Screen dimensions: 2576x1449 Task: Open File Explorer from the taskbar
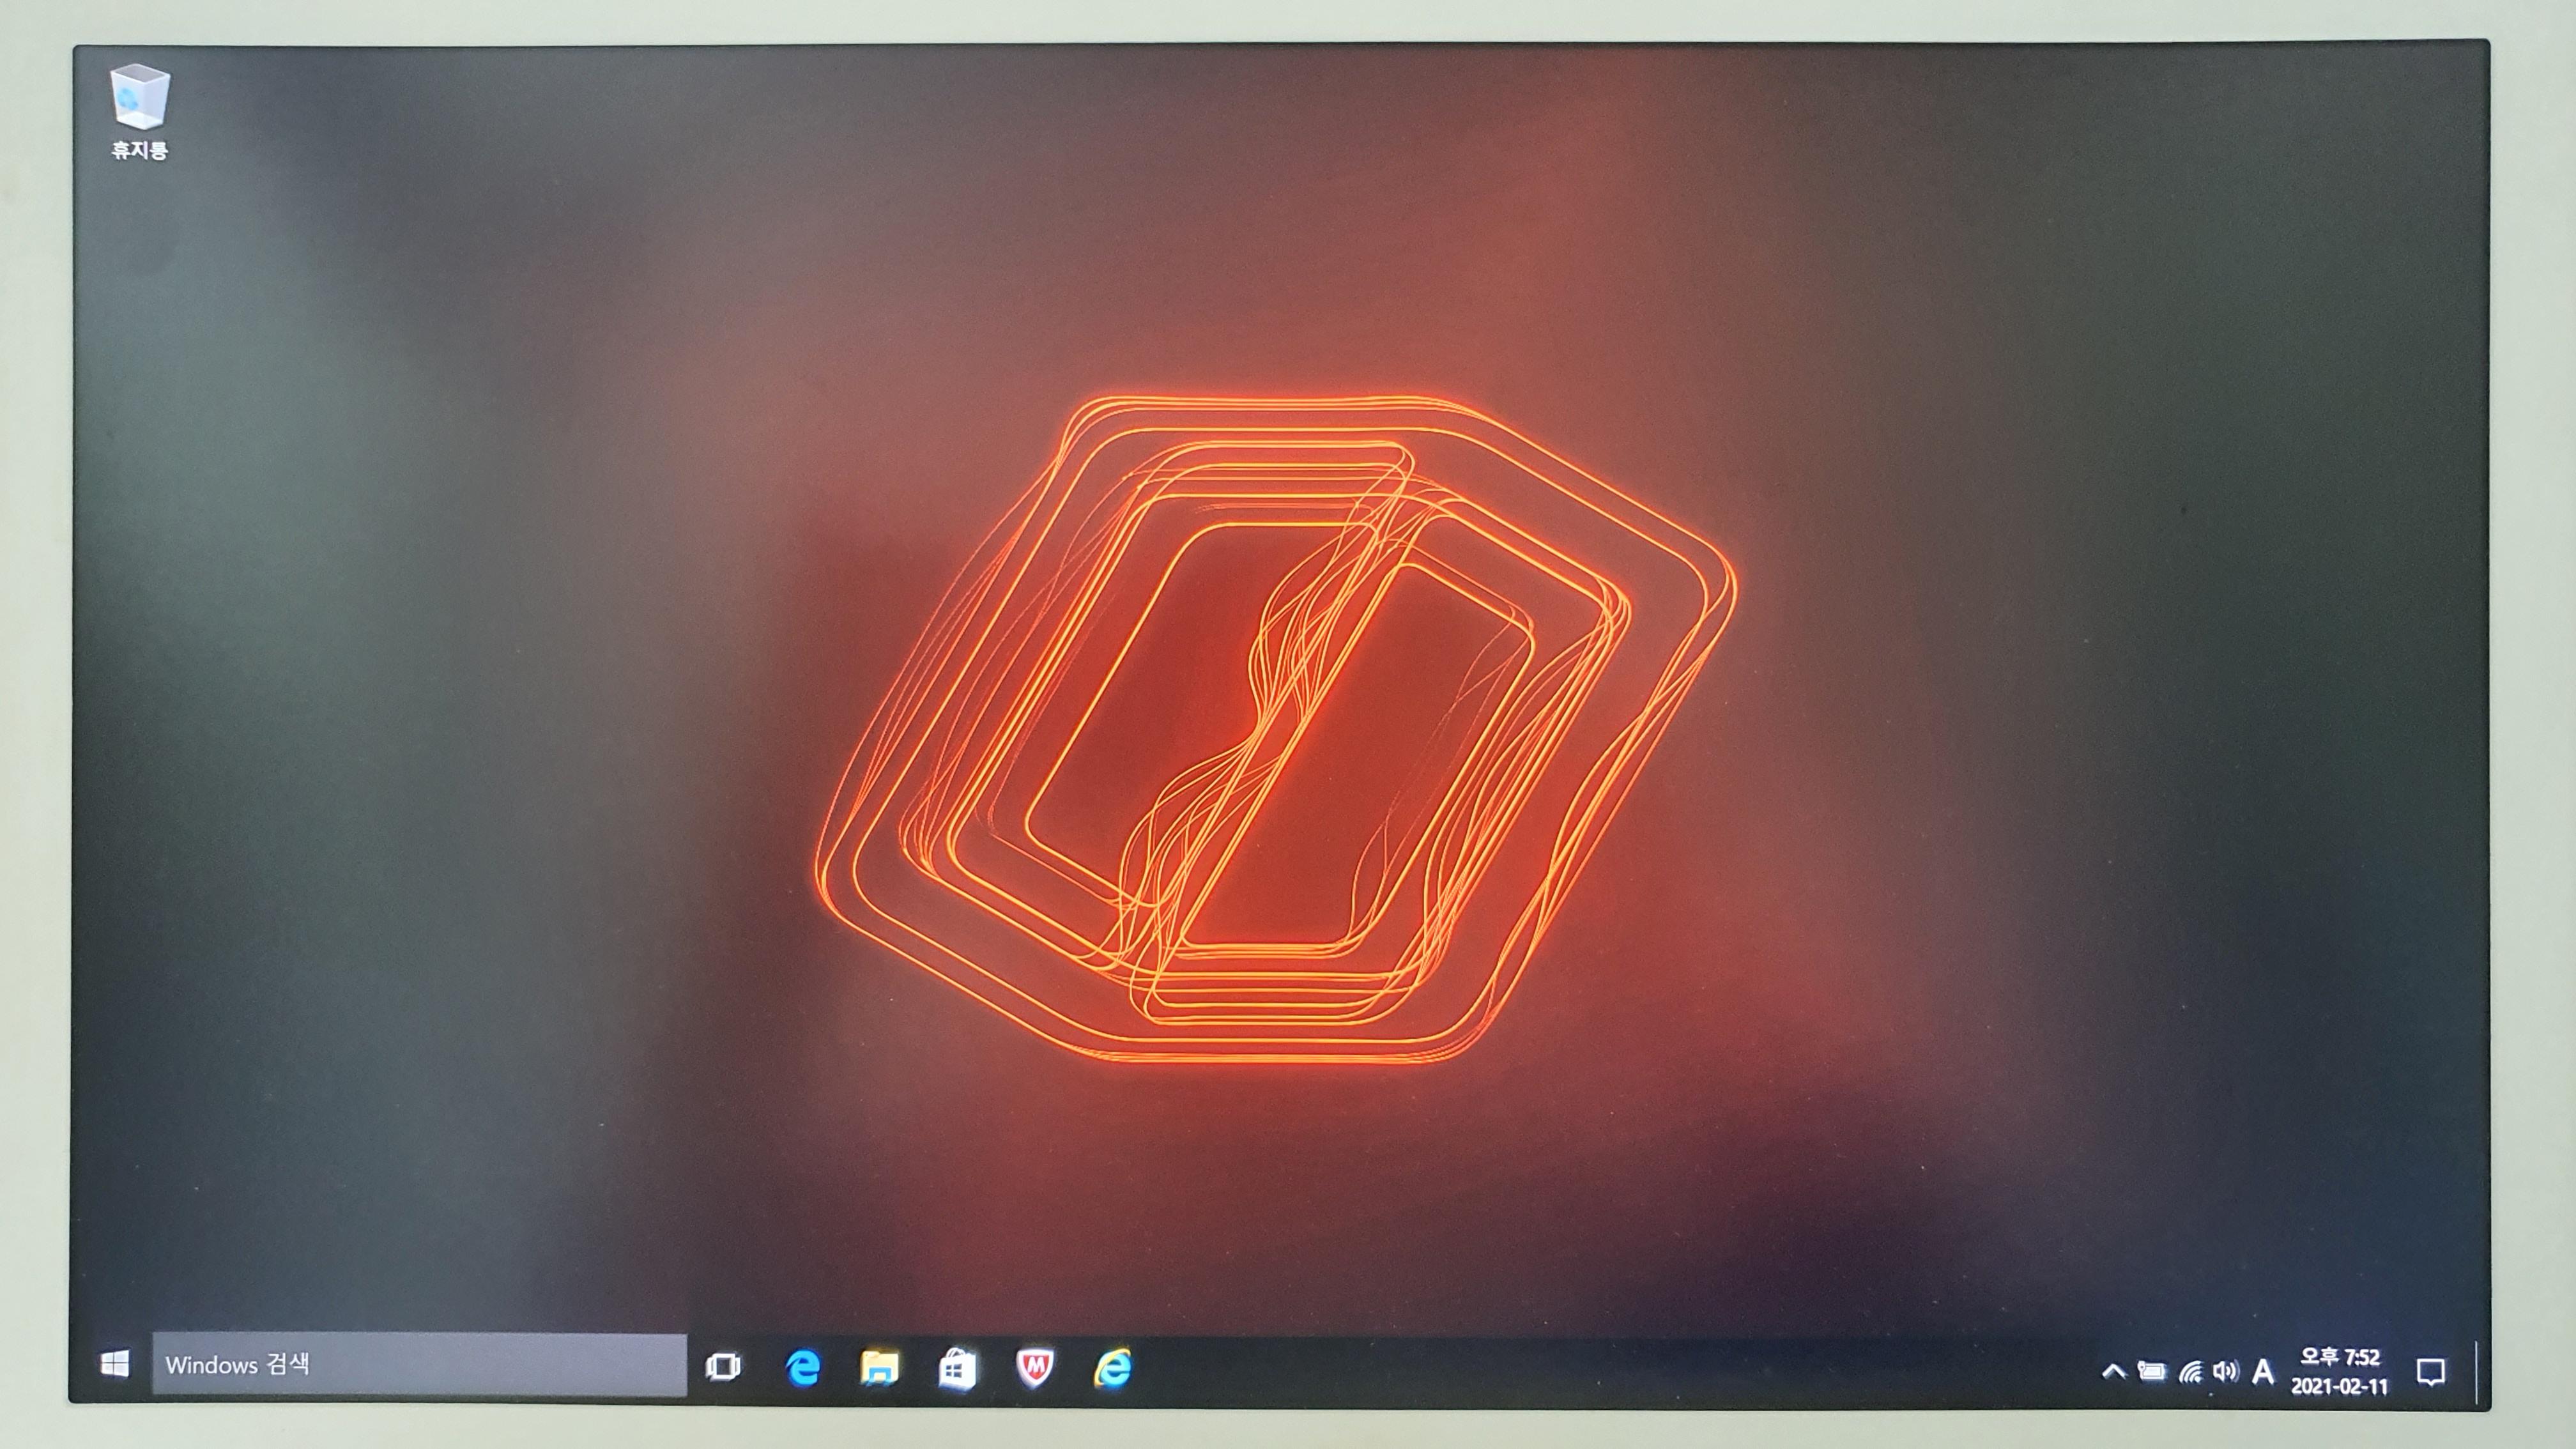coord(879,1367)
